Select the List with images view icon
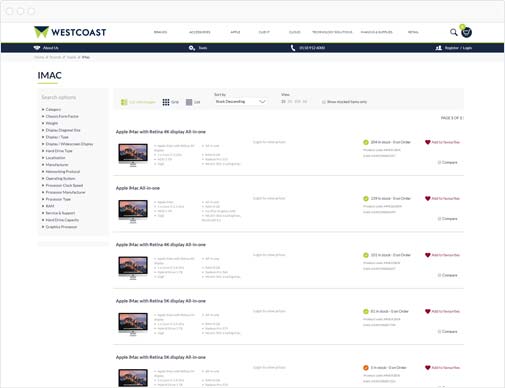Screen dimensions: 505x388 tap(124, 102)
